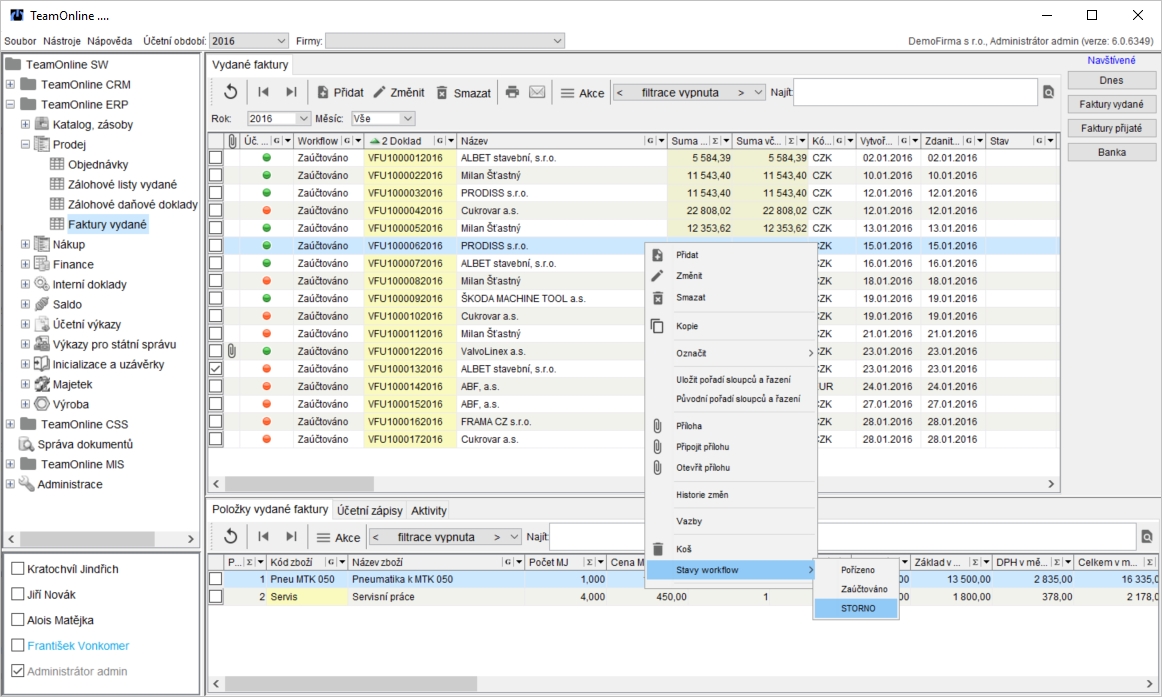Image resolution: width=1162 pixels, height=697 pixels.
Task: Click the Faktury přijaté button
Action: [x=1112, y=128]
